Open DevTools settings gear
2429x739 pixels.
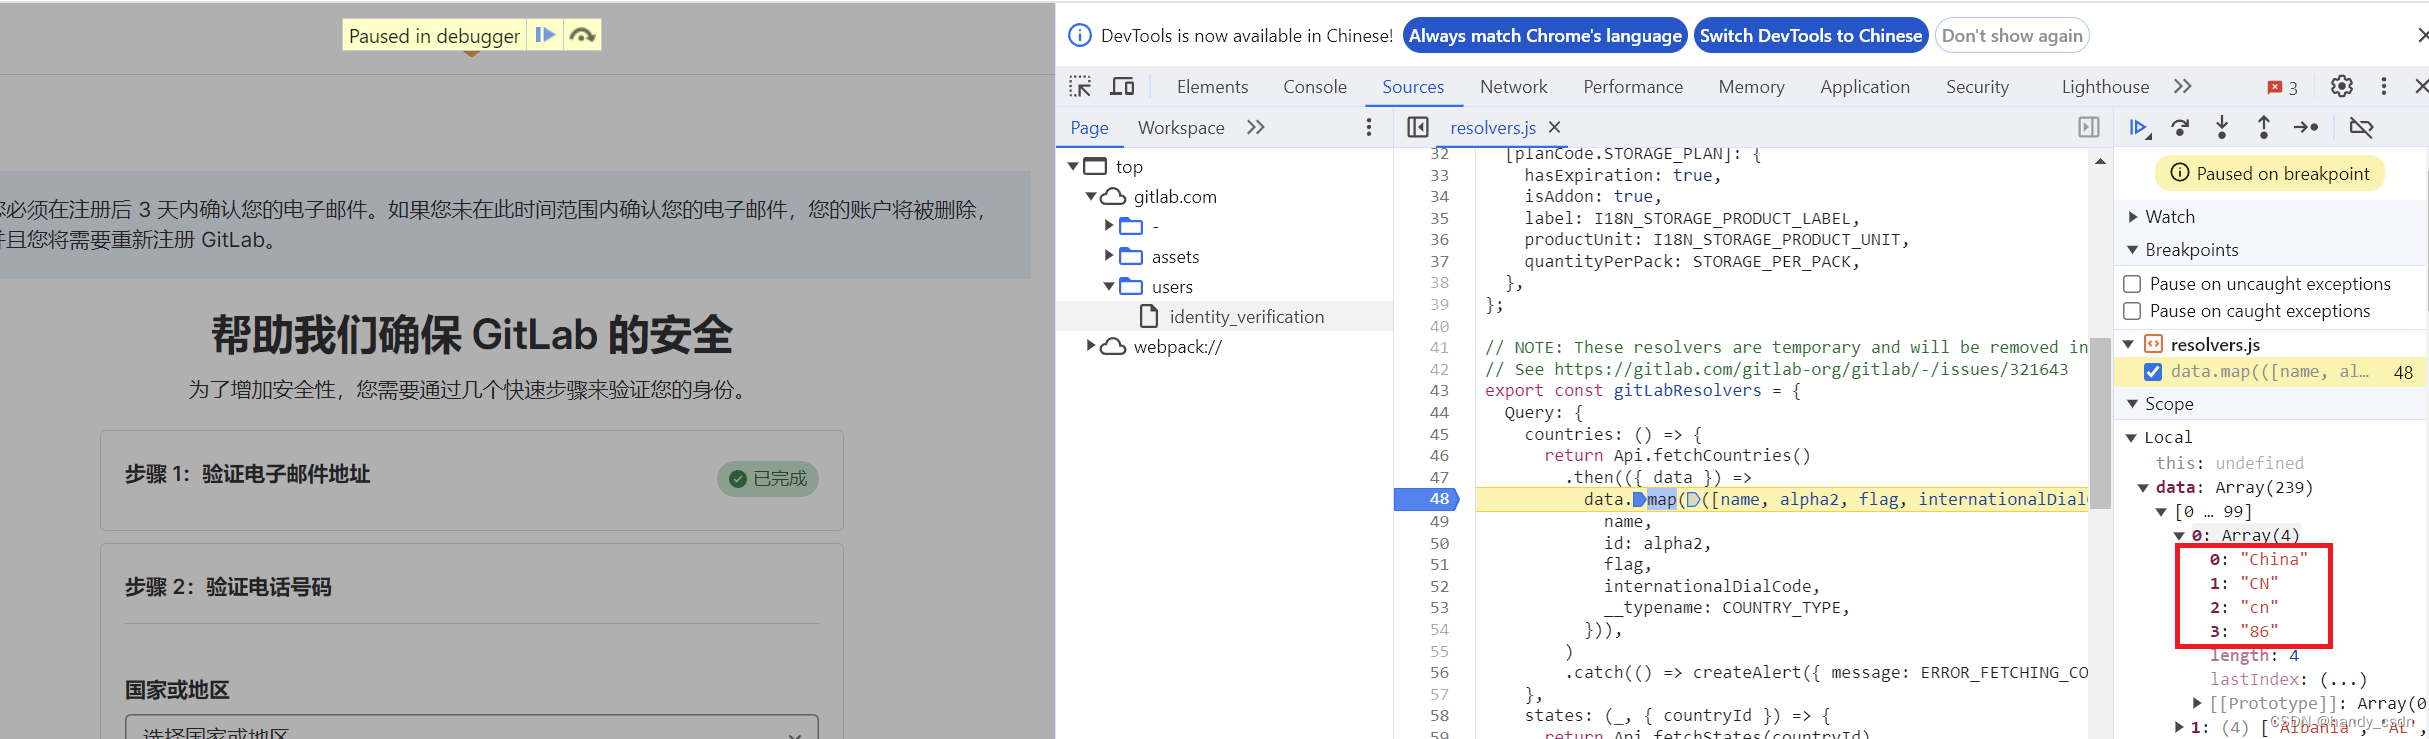[2342, 86]
